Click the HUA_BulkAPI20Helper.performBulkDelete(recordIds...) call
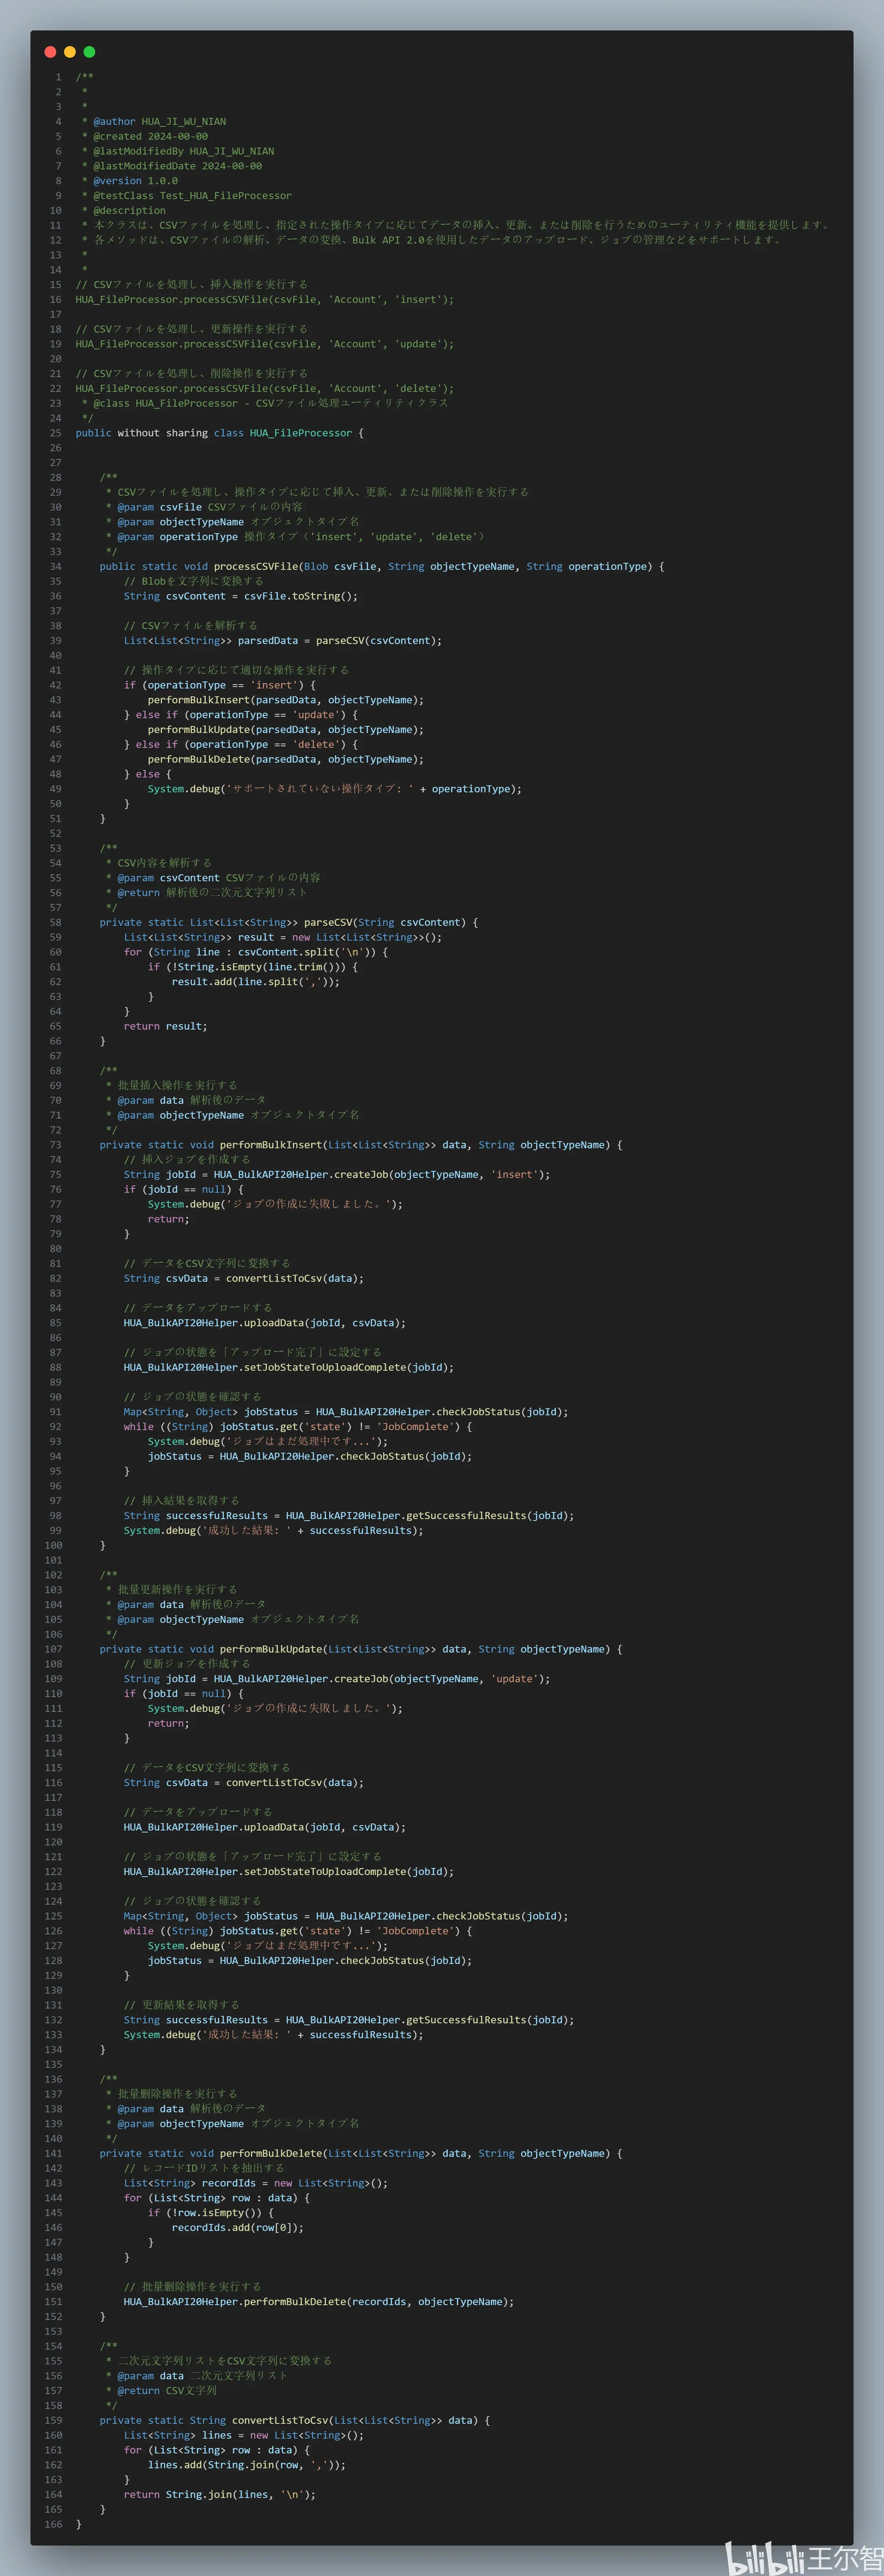The image size is (884, 2576). 319,2302
